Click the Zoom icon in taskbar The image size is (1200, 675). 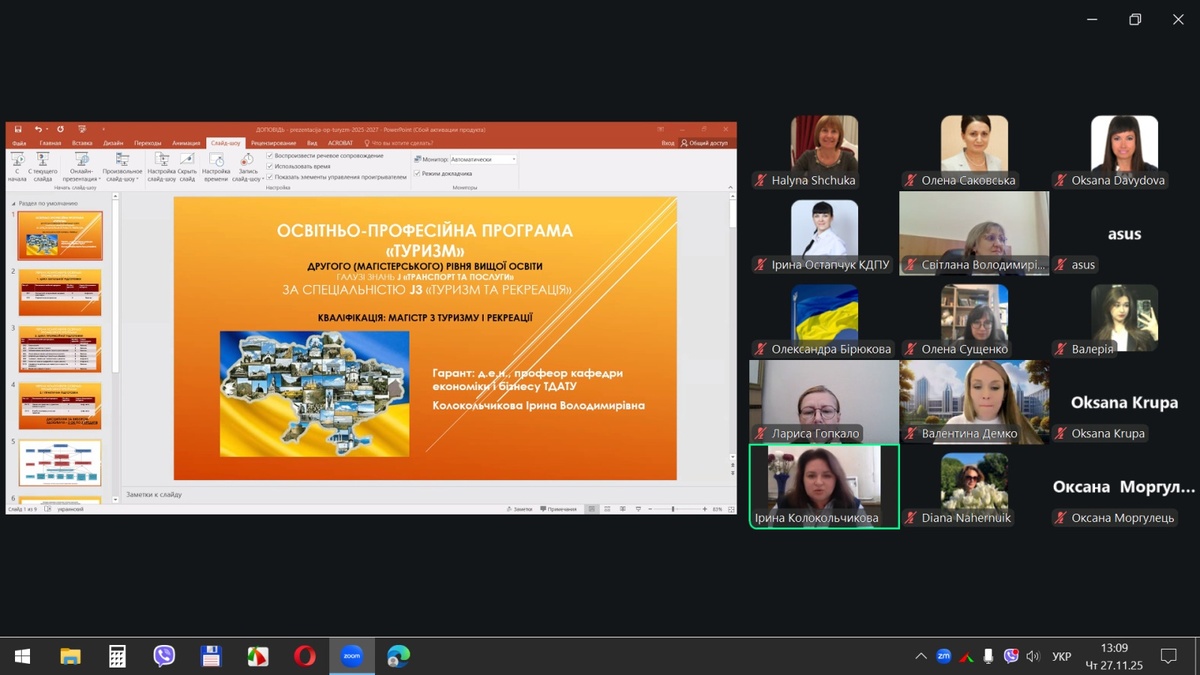click(351, 656)
